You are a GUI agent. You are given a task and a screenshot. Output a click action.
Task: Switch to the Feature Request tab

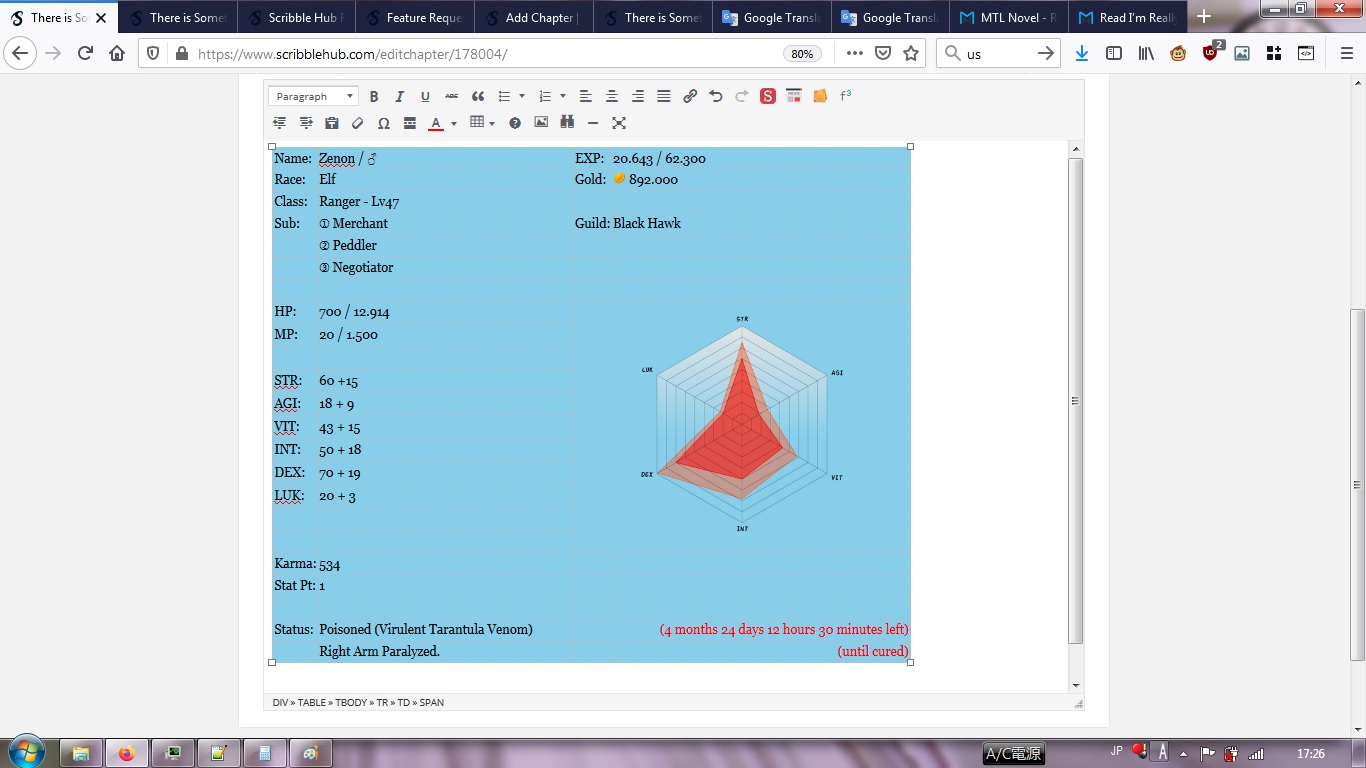click(414, 17)
